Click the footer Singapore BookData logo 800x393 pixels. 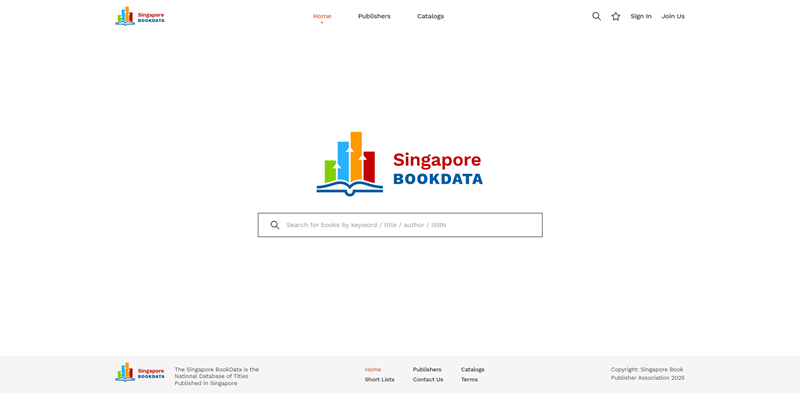click(x=140, y=373)
